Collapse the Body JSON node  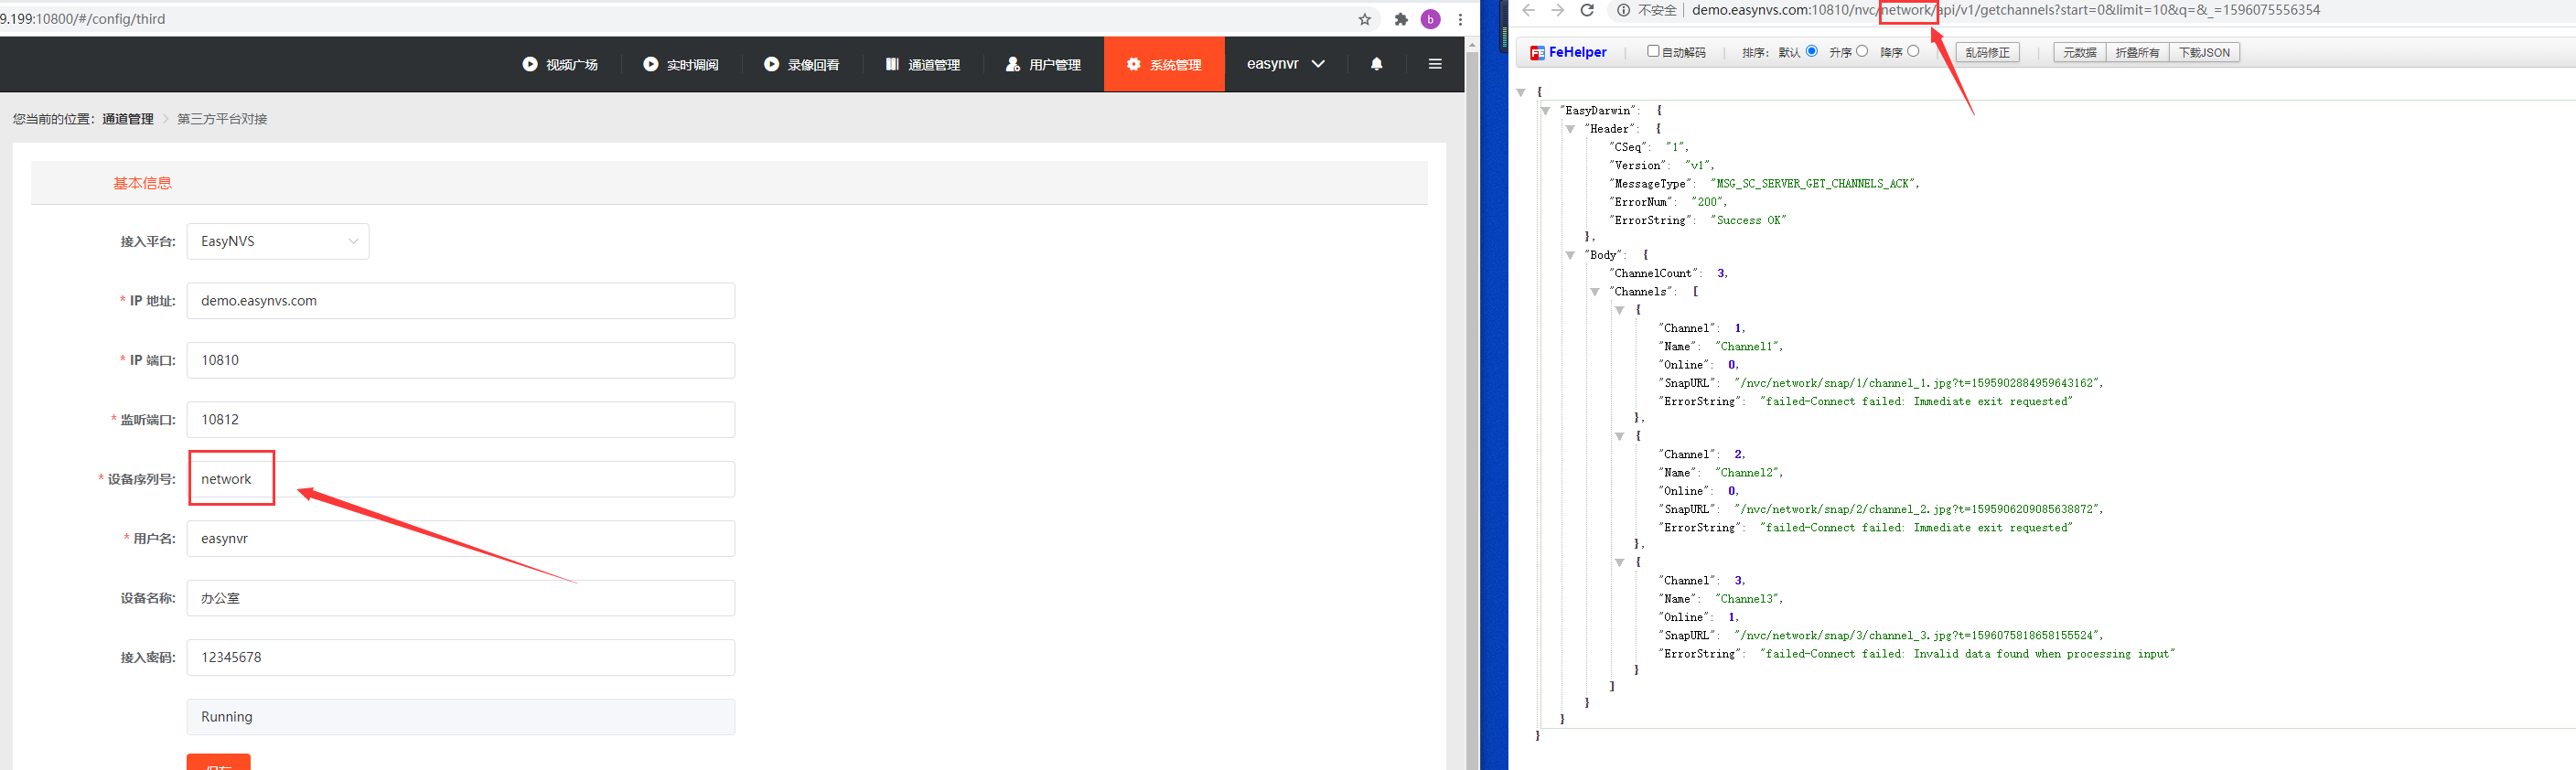[x=1570, y=255]
